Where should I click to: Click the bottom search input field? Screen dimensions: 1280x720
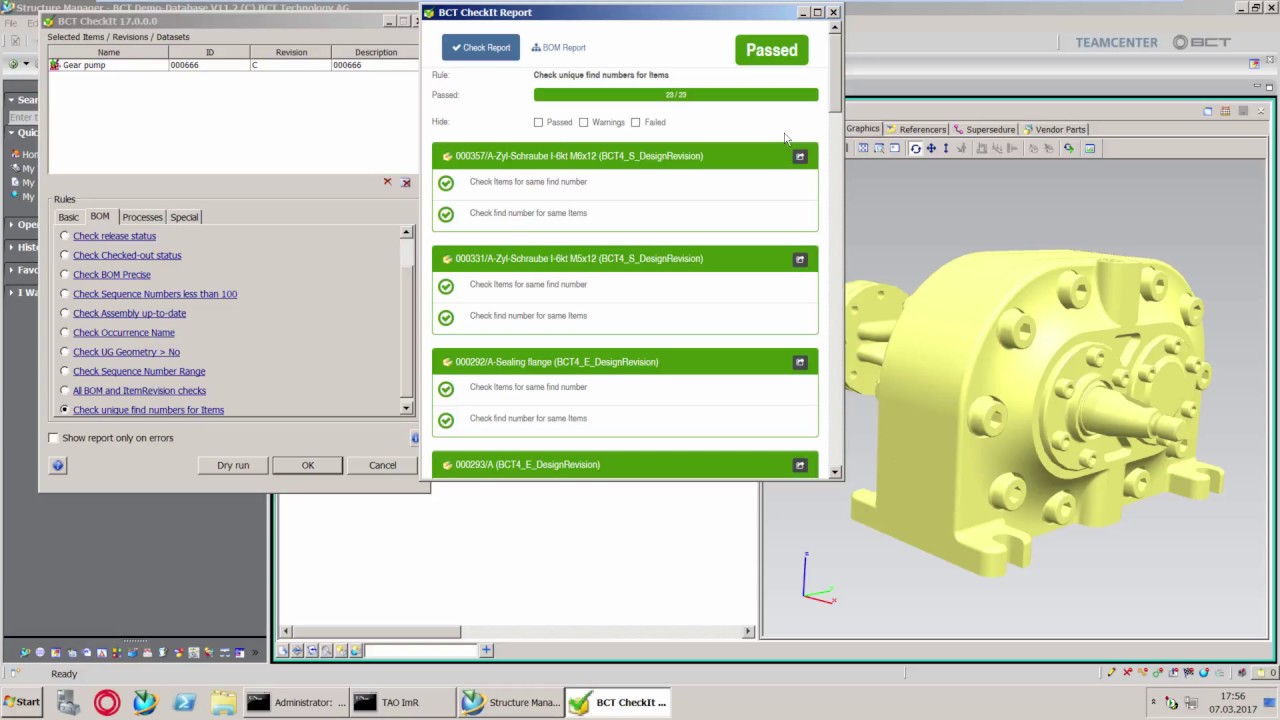pyautogui.click(x=421, y=651)
